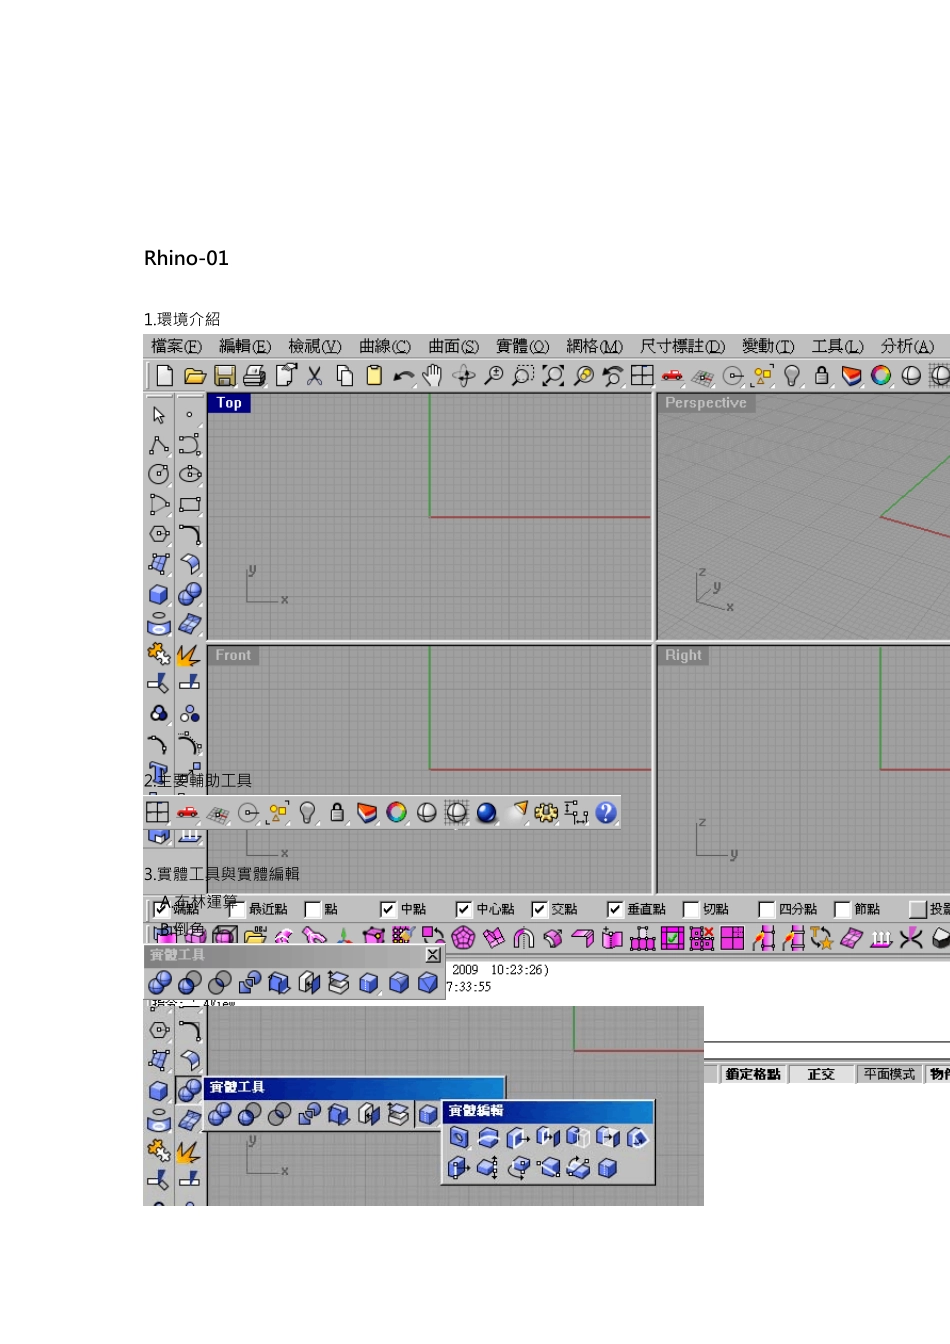Image resolution: width=950 pixels, height=1344 pixels.
Task: Open the 網格(M) menu
Action: click(594, 346)
